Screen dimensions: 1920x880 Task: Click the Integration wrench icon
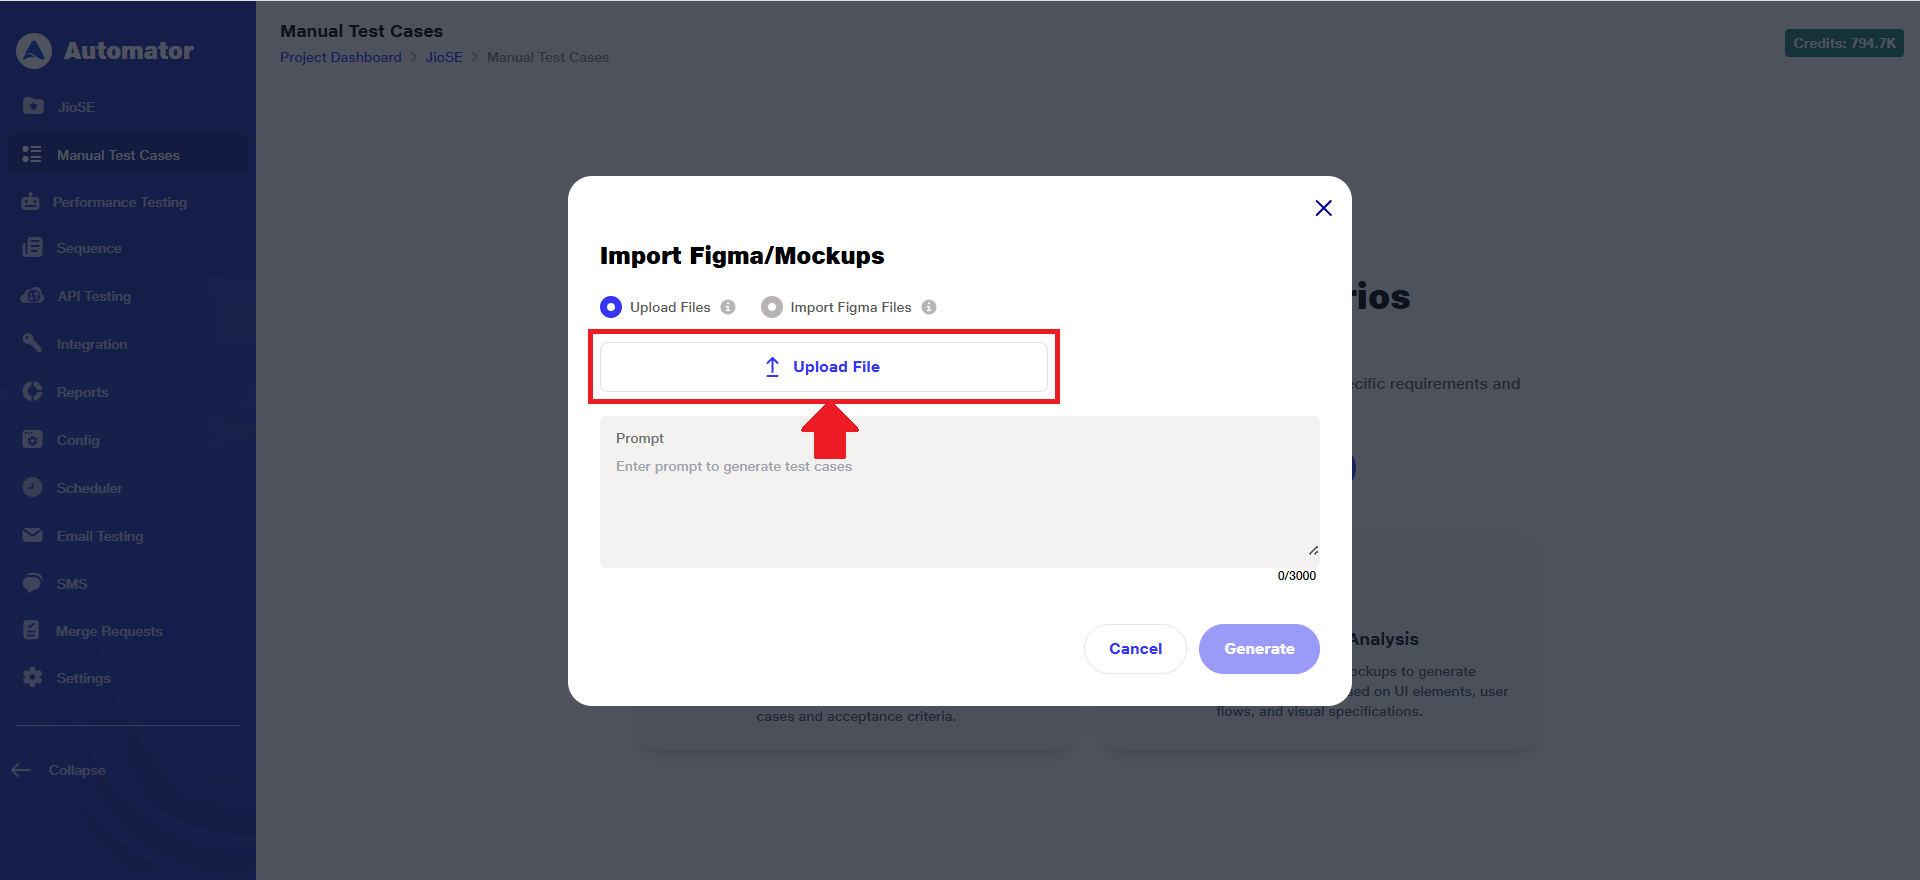33,344
